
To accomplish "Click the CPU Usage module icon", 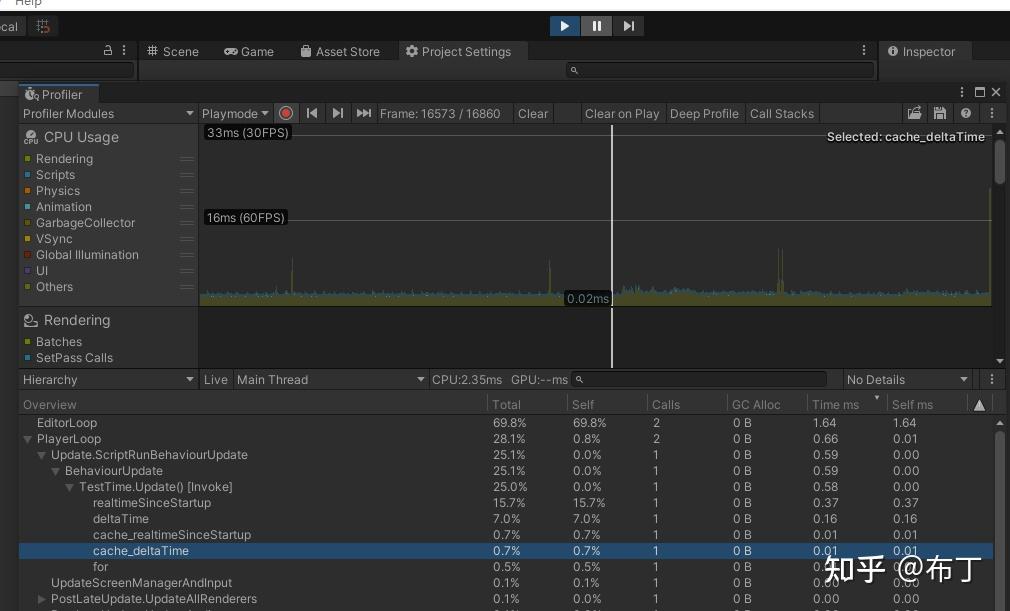I will pyautogui.click(x=31, y=137).
